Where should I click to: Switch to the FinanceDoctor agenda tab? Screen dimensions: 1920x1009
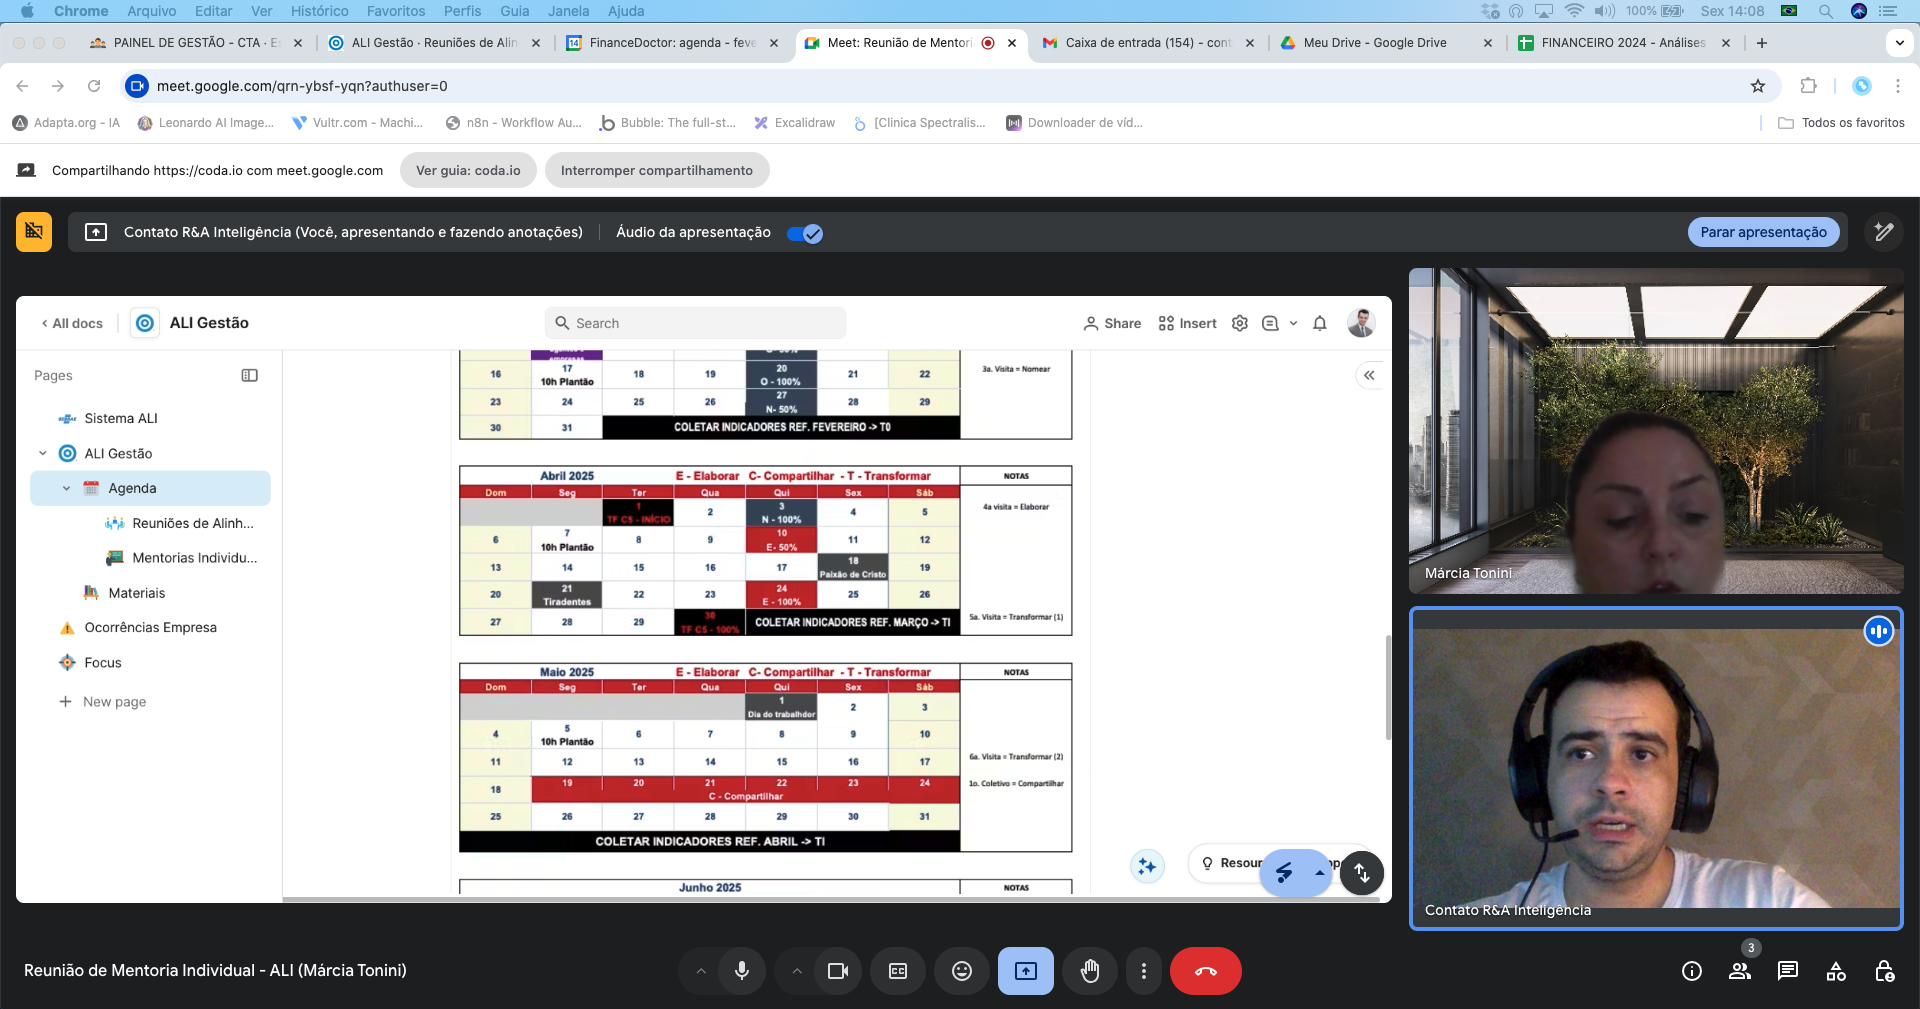point(672,43)
